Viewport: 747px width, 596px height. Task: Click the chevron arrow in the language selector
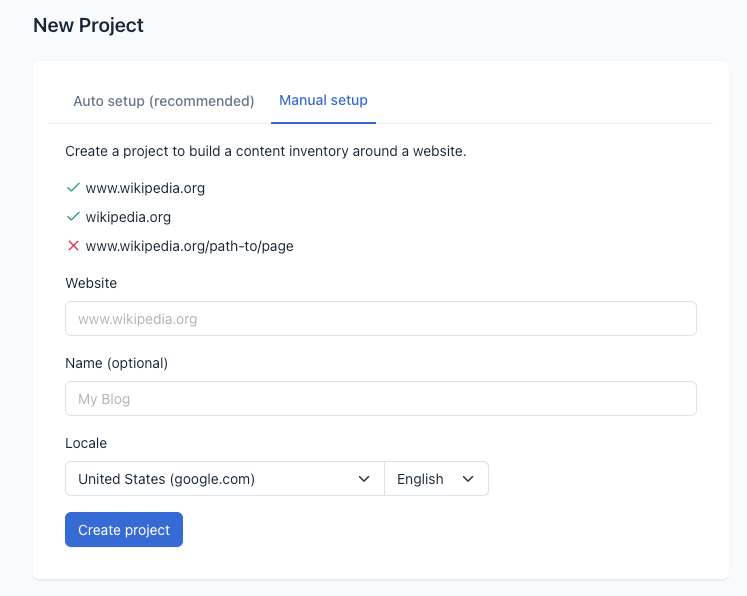[468, 479]
